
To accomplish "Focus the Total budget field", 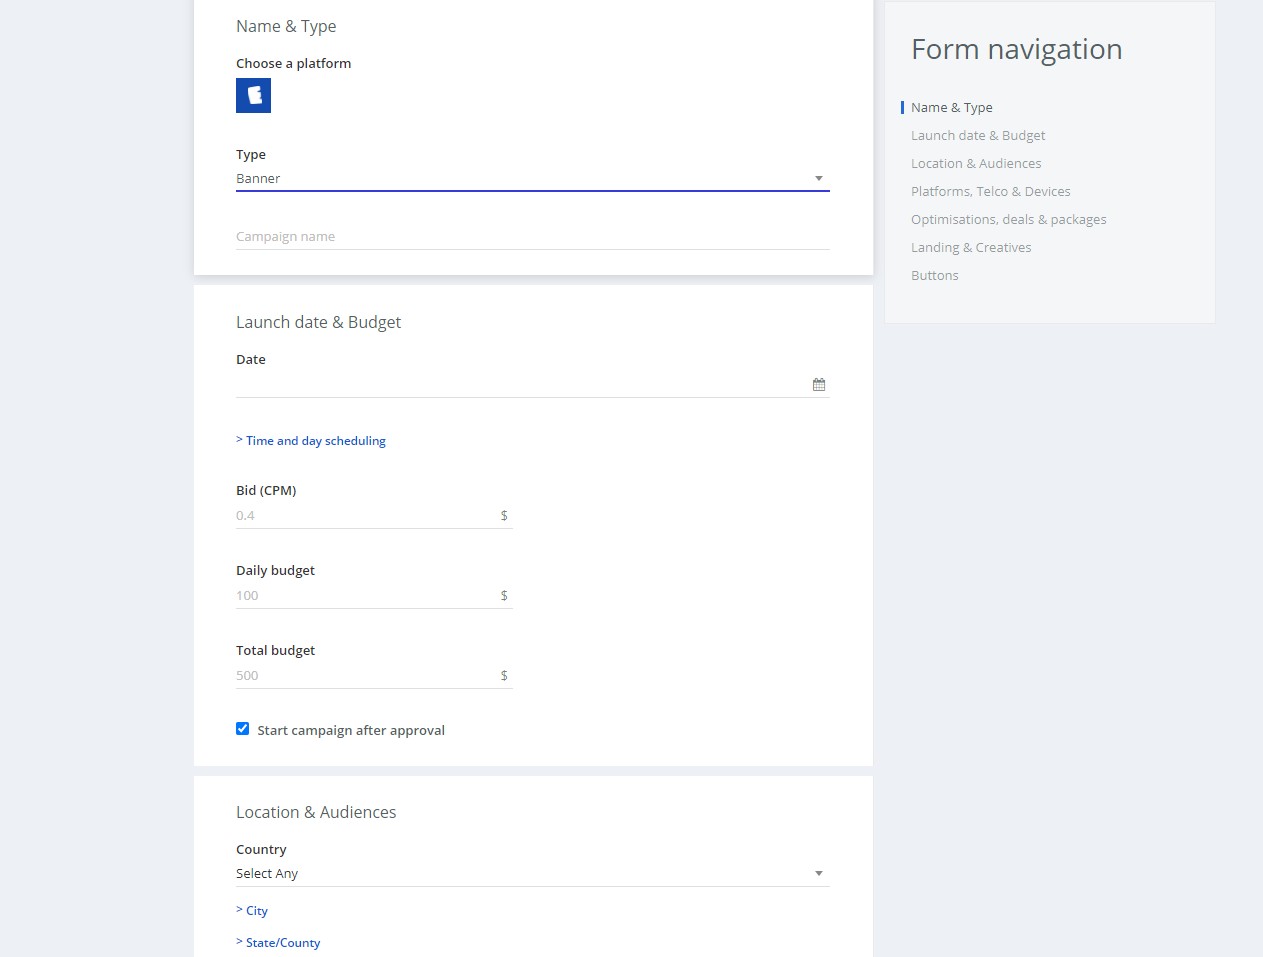I will pyautogui.click(x=374, y=676).
